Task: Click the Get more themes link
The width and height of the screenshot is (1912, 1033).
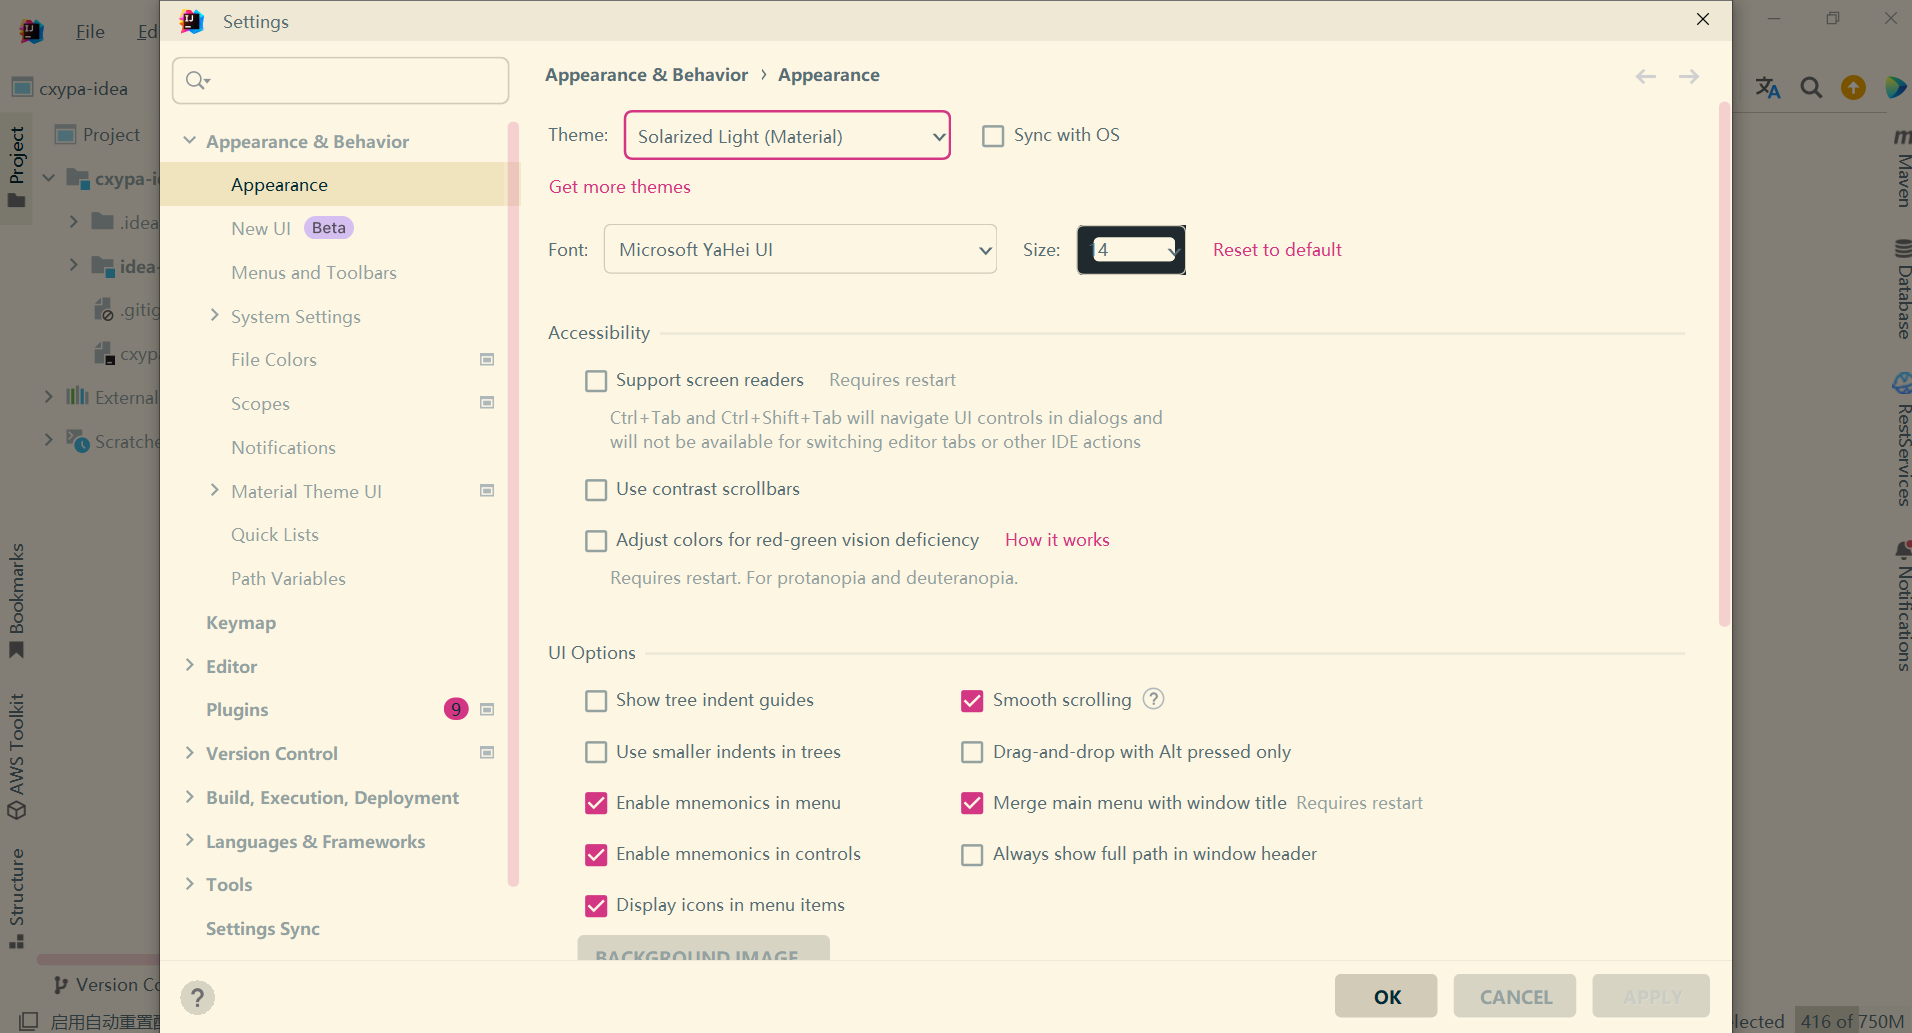Action: [x=619, y=186]
